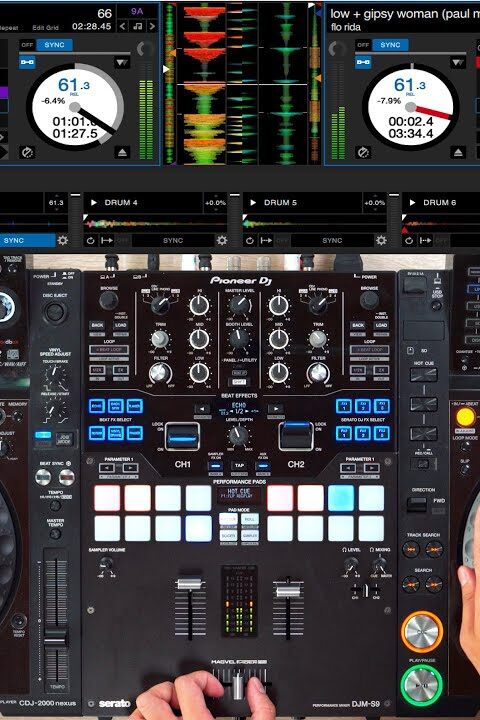The width and height of the screenshot is (480, 720).
Task: Select ROLL pad mode button
Action: (249, 519)
